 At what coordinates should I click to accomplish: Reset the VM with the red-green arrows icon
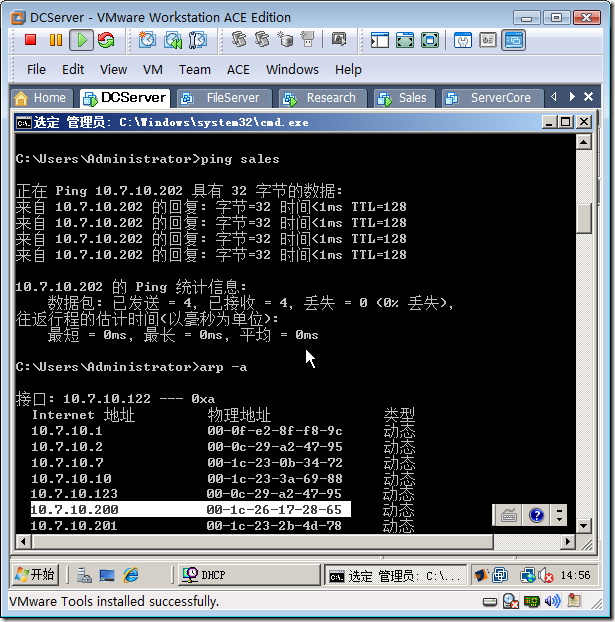pos(106,40)
